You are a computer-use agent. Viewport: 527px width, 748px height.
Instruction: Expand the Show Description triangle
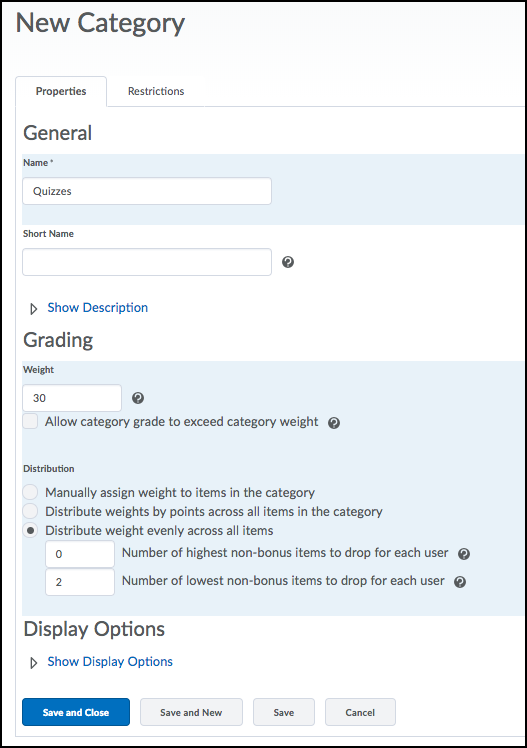[x=33, y=309]
